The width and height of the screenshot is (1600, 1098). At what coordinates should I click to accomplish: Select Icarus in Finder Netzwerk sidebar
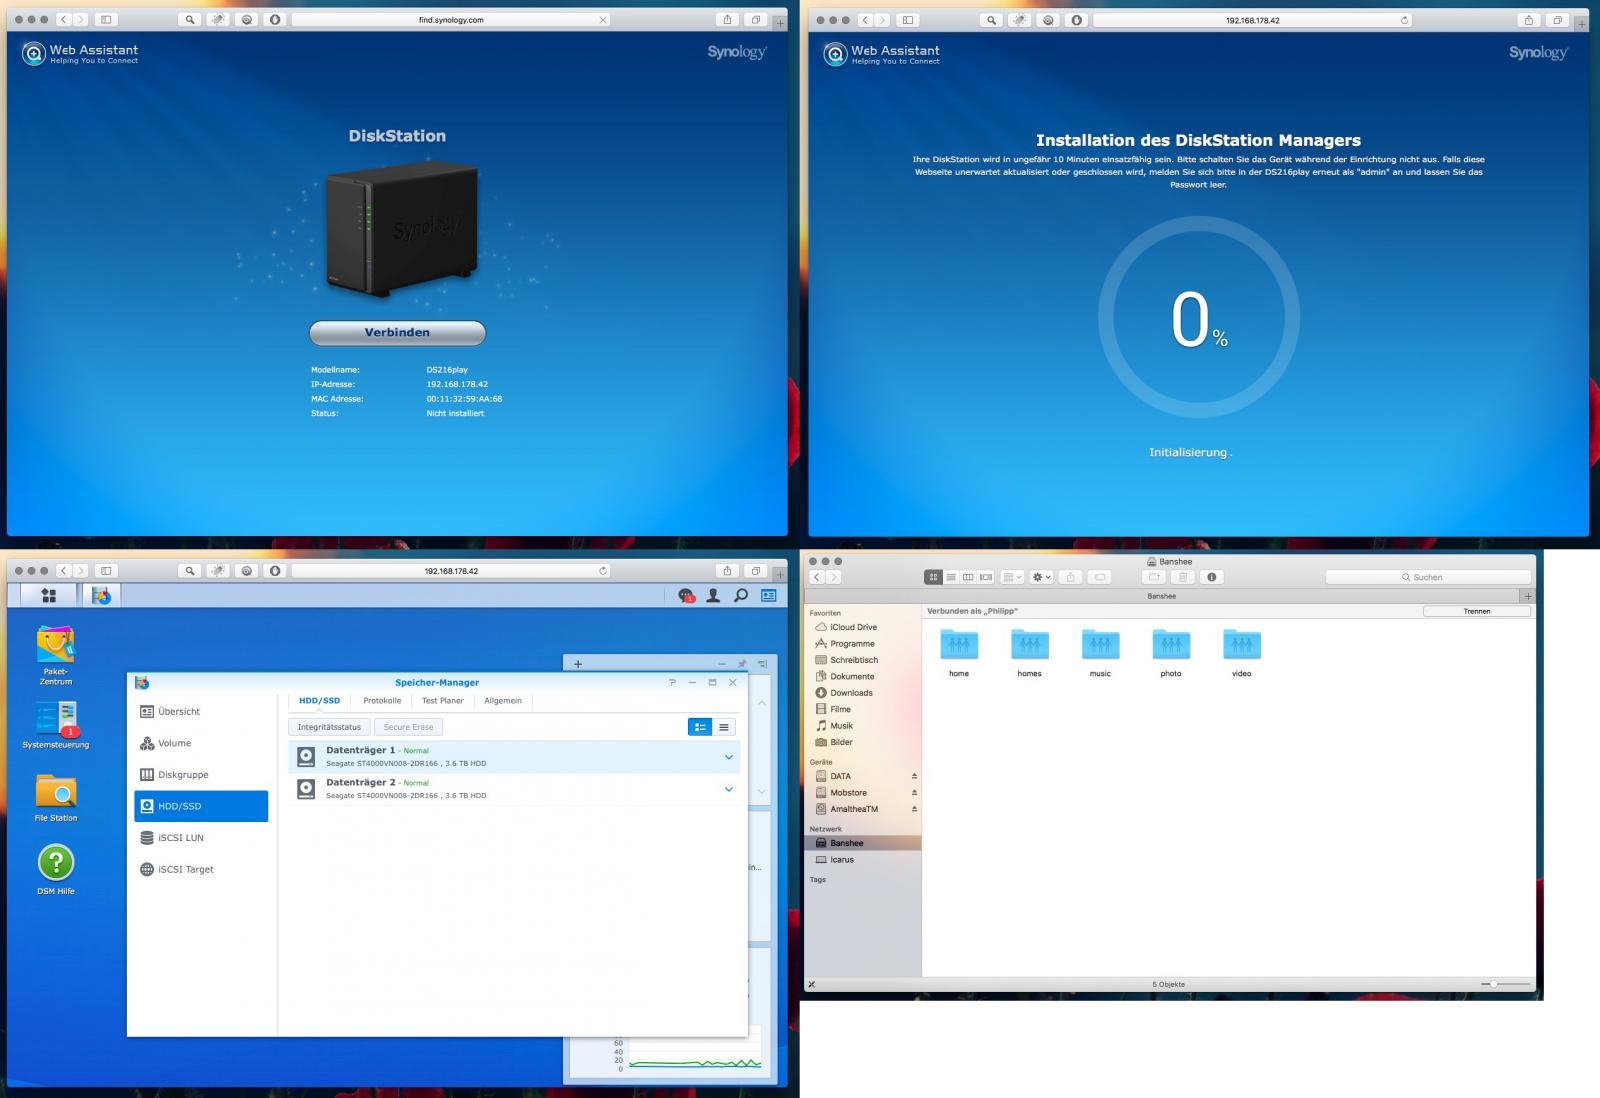tap(862, 860)
